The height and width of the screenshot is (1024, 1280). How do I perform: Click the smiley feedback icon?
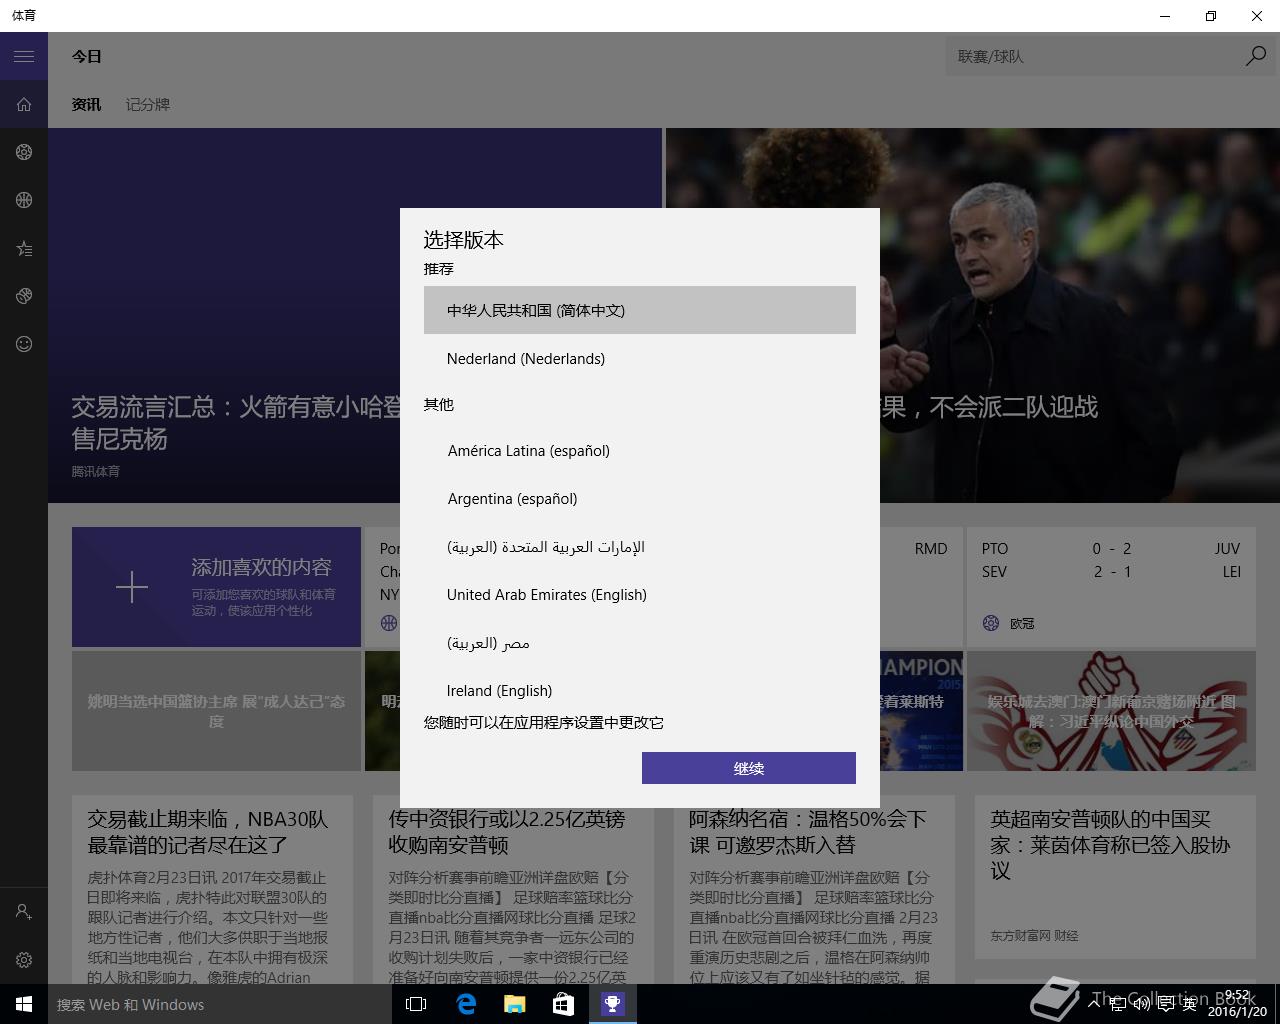(x=24, y=344)
